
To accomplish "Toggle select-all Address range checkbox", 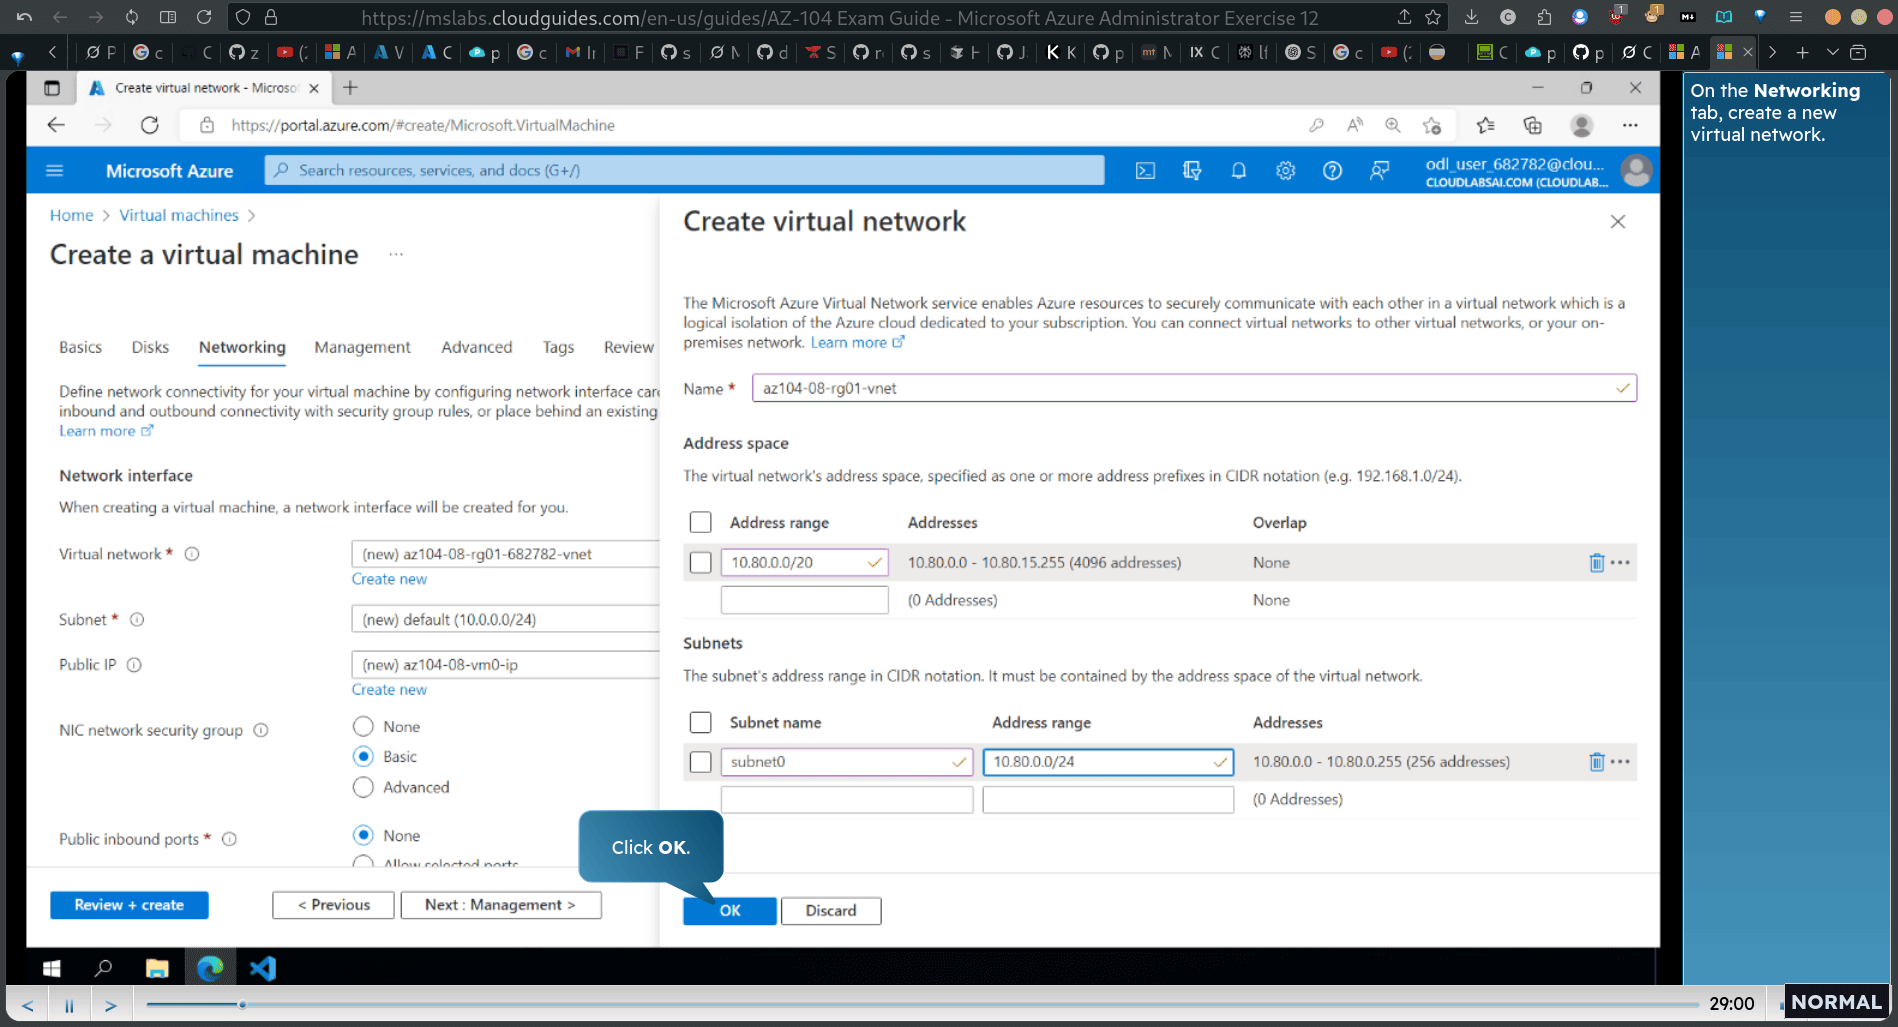I will click(701, 523).
